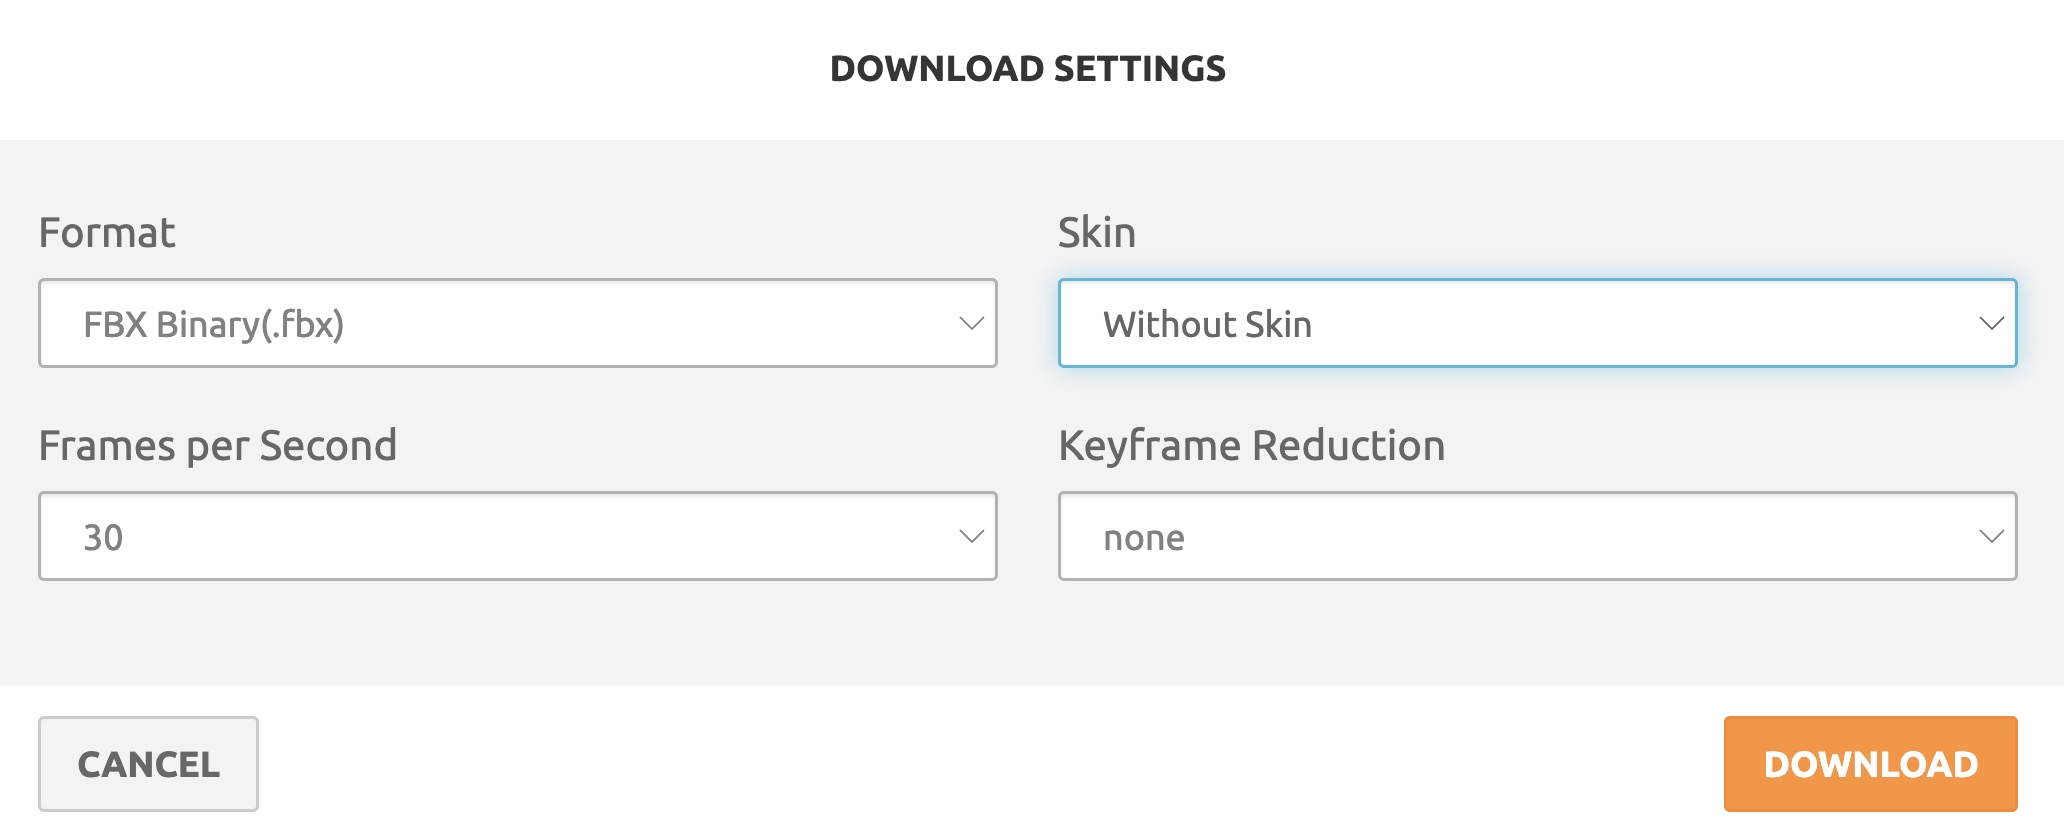2064x834 pixels.
Task: Open the Format dropdown menu
Action: coord(517,324)
